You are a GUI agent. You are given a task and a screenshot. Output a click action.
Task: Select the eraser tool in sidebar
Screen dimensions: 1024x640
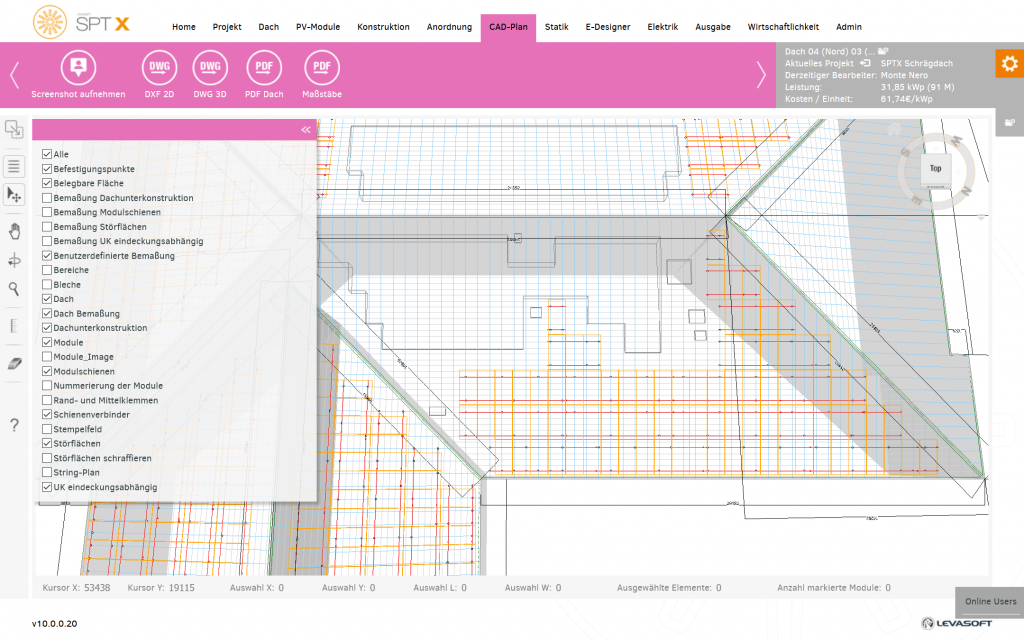click(x=14, y=363)
